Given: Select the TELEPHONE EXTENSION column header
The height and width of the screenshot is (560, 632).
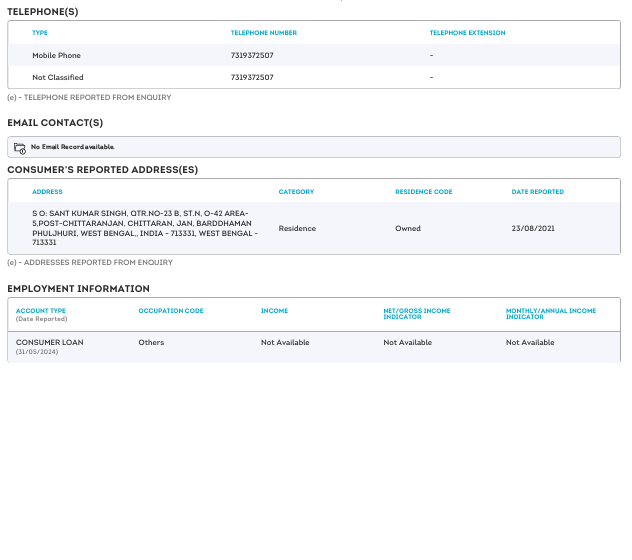Looking at the screenshot, I should [467, 33].
